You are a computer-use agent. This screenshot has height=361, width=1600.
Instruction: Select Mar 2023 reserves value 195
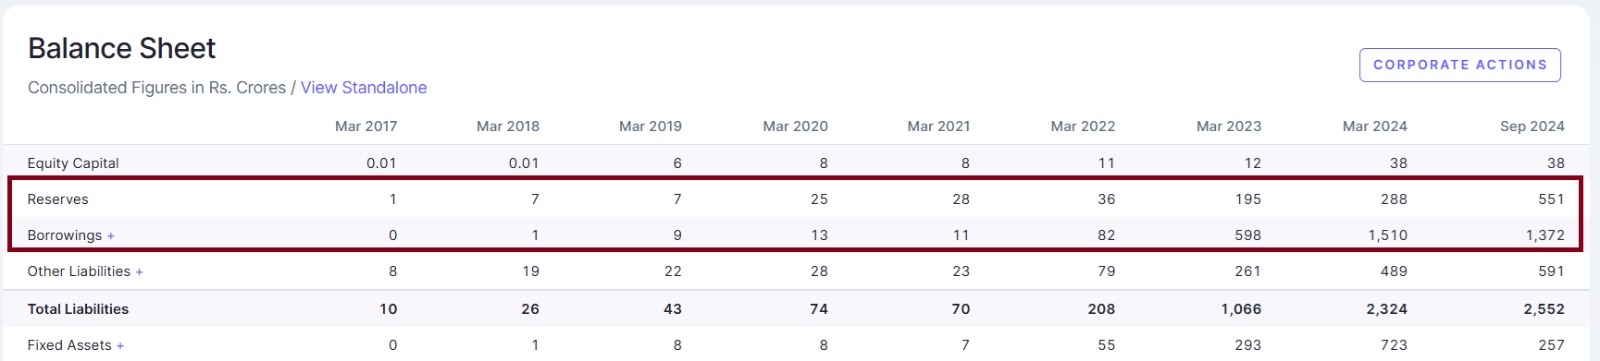click(1248, 199)
